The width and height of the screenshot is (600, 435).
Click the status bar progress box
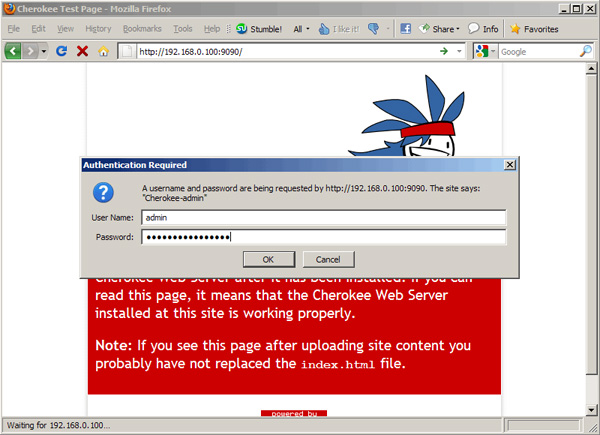point(543,425)
